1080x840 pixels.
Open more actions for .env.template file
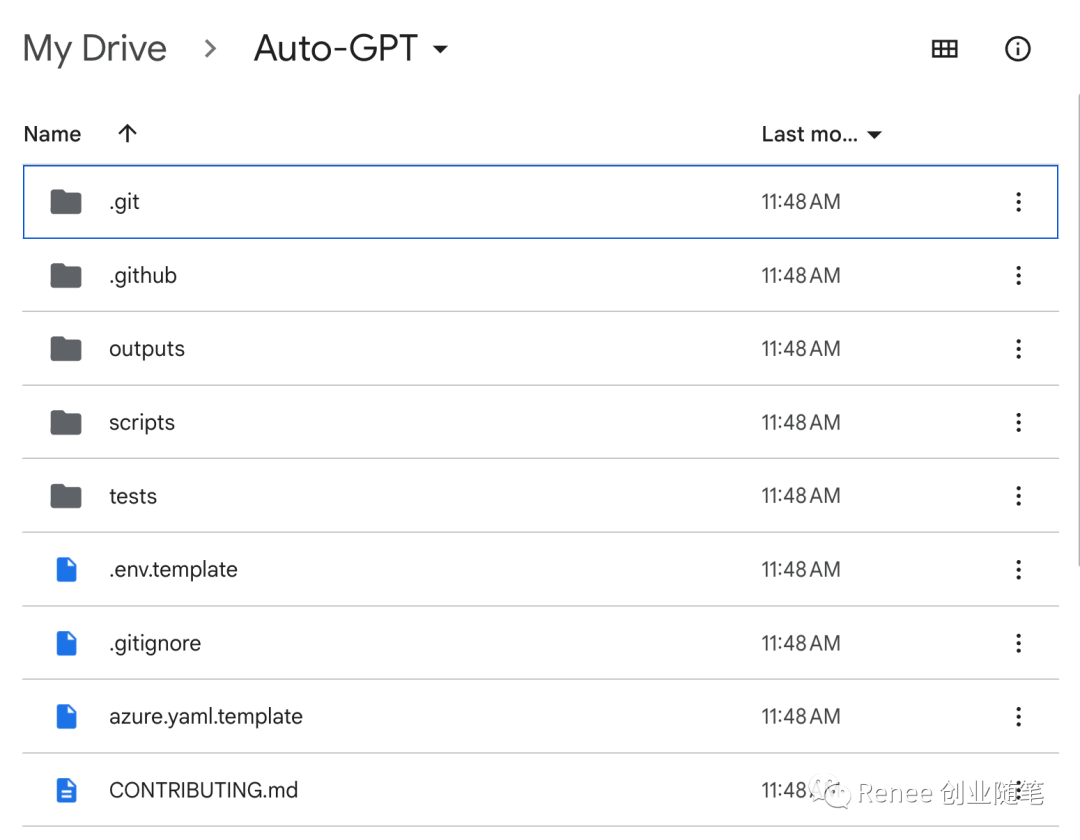[1018, 569]
